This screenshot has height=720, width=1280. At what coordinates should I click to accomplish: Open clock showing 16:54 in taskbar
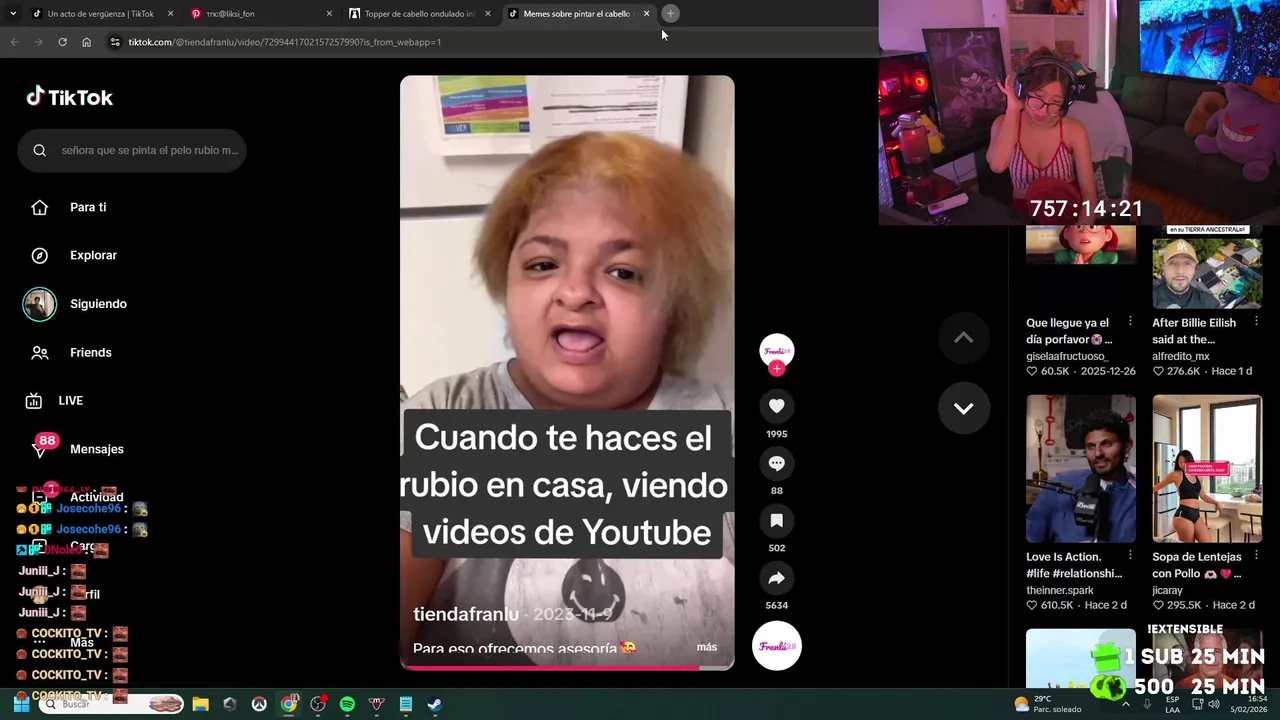coord(1250,704)
